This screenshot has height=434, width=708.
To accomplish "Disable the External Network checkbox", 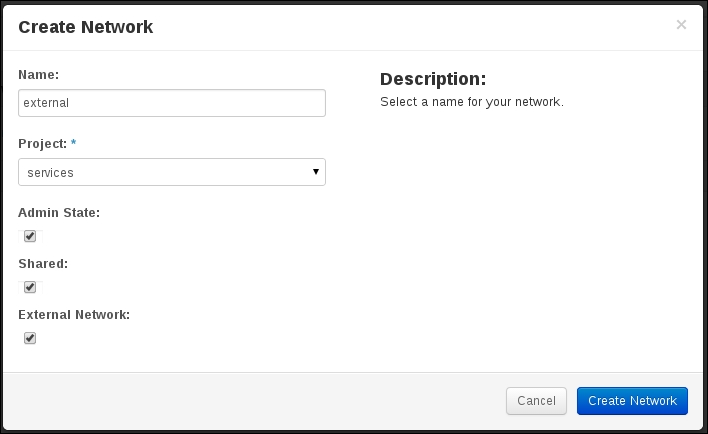I will click(x=30, y=338).
